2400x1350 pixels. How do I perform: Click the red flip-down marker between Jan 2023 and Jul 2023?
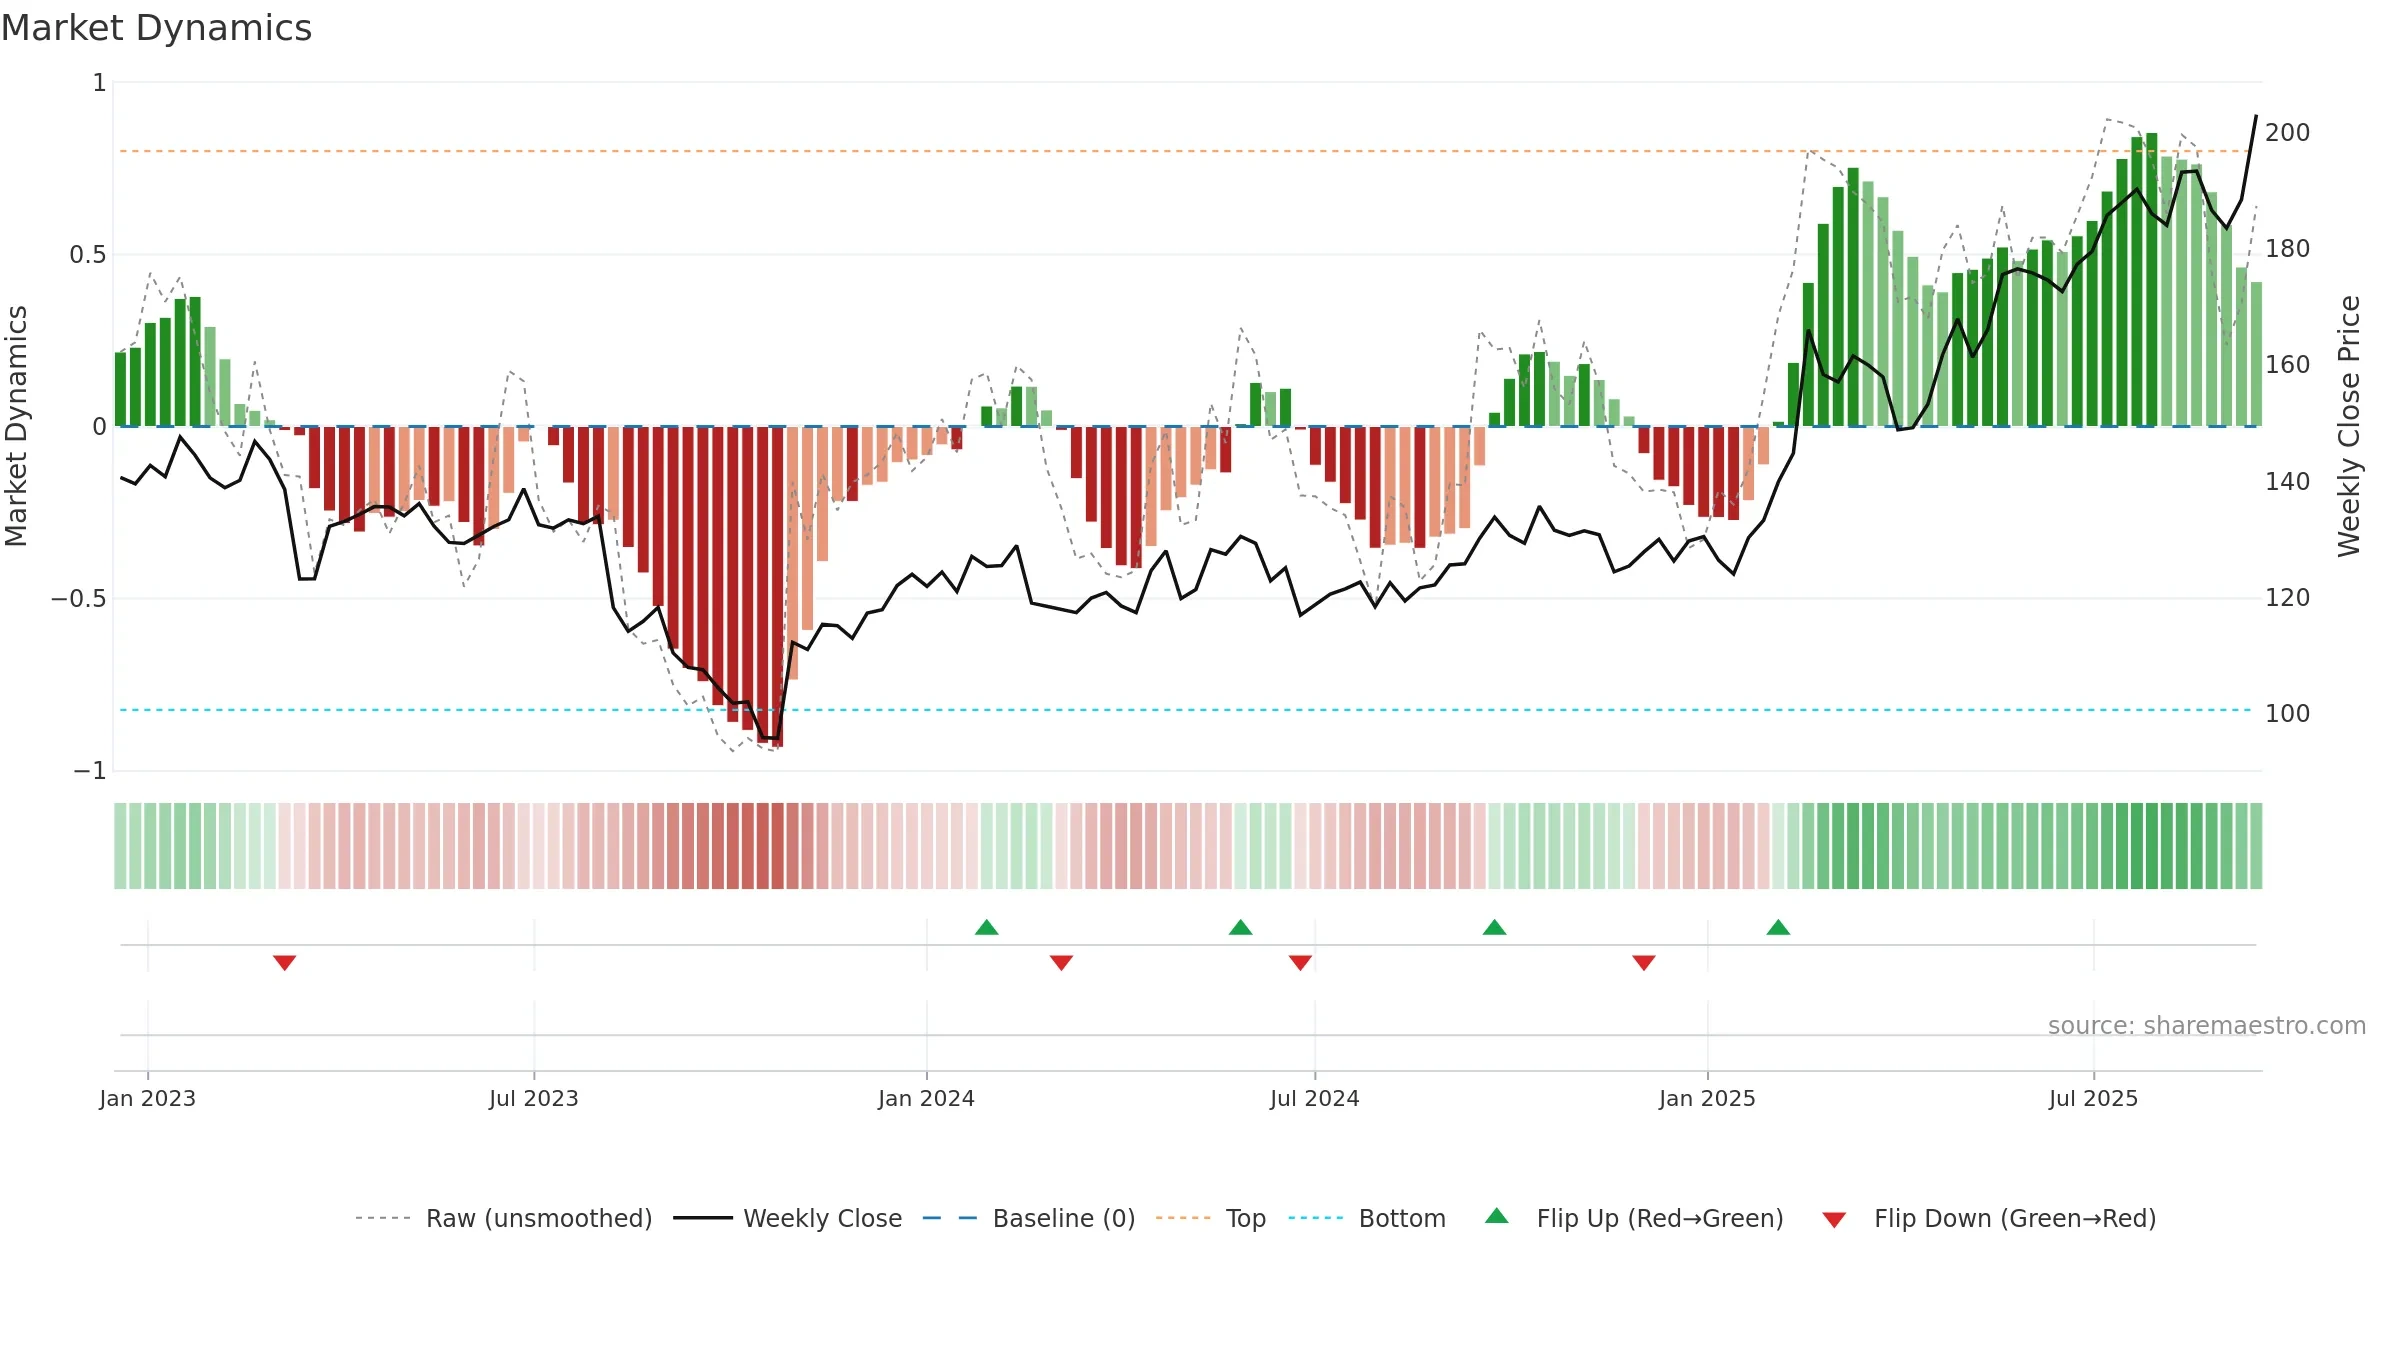tap(285, 963)
